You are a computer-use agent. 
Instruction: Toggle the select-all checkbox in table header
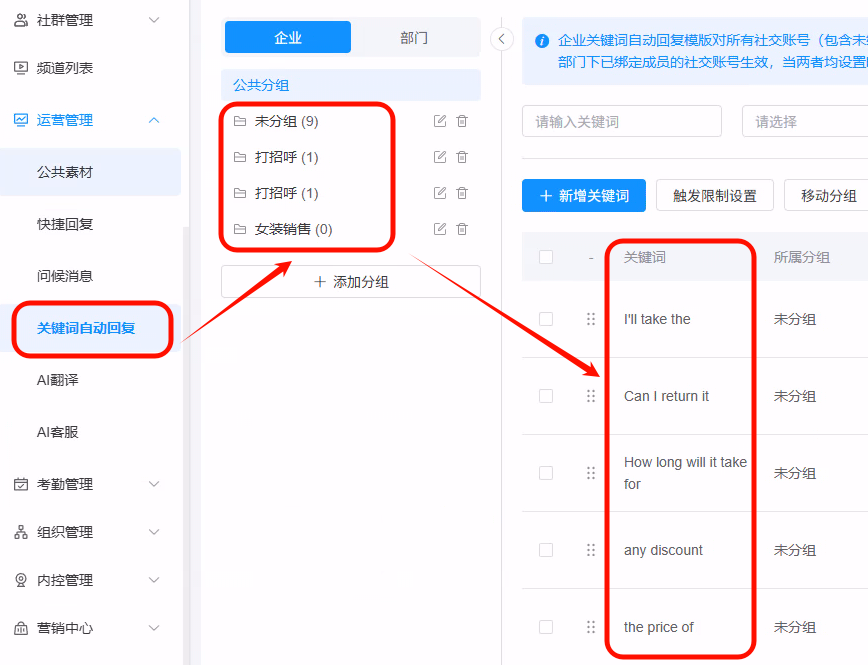(546, 256)
